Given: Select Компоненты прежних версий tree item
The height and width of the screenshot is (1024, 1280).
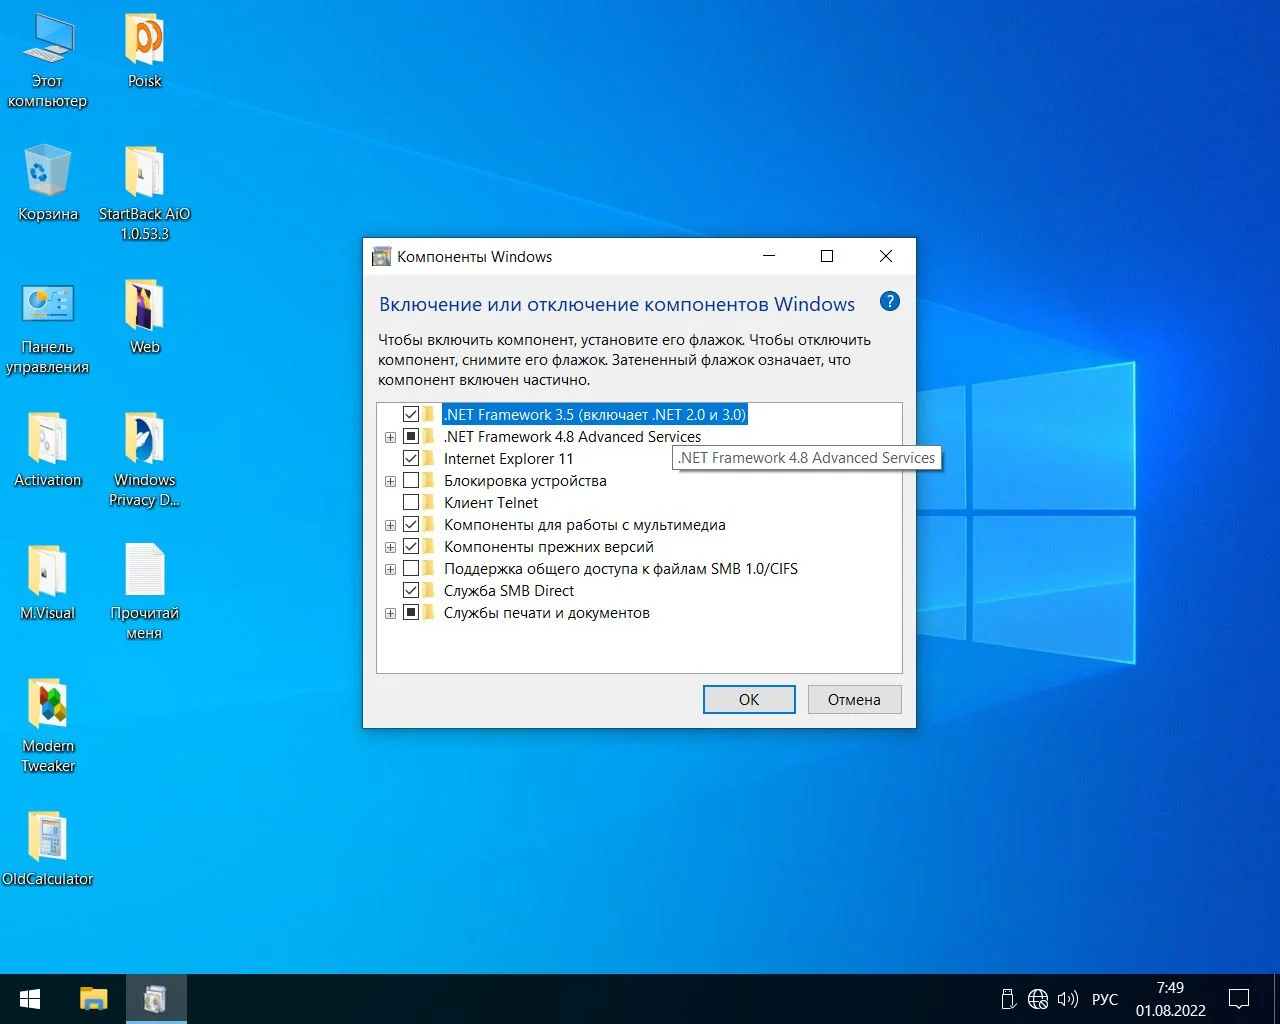Looking at the screenshot, I should click(x=548, y=547).
